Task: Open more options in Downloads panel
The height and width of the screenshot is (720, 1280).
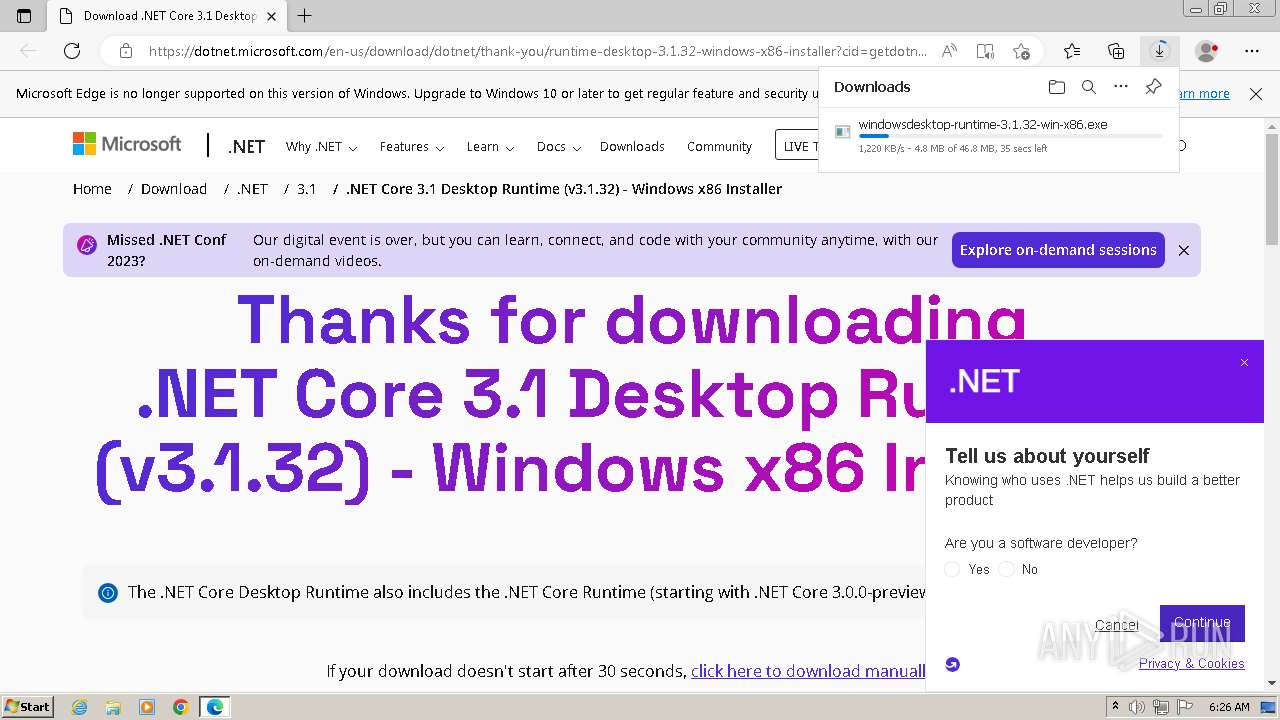Action: click(1121, 87)
